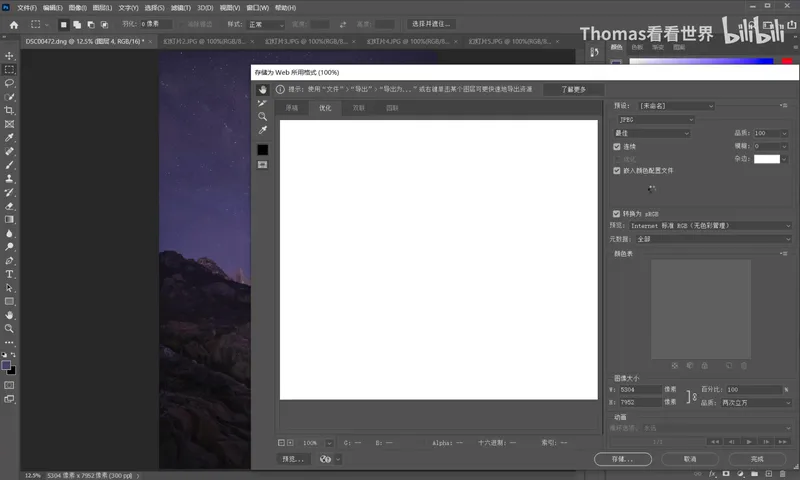The height and width of the screenshot is (480, 800).
Task: Open the JPEG file format dropdown
Action: click(x=656, y=120)
